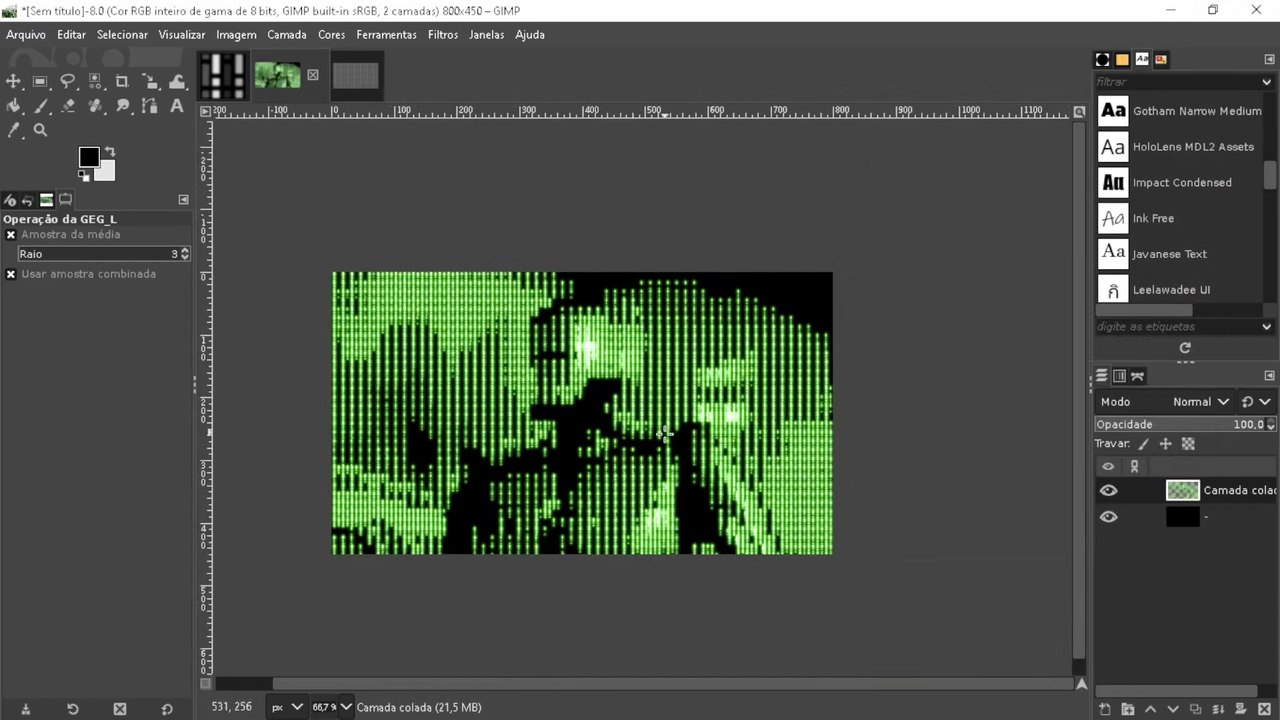
Task: Select the Text tool
Action: pyautogui.click(x=177, y=105)
